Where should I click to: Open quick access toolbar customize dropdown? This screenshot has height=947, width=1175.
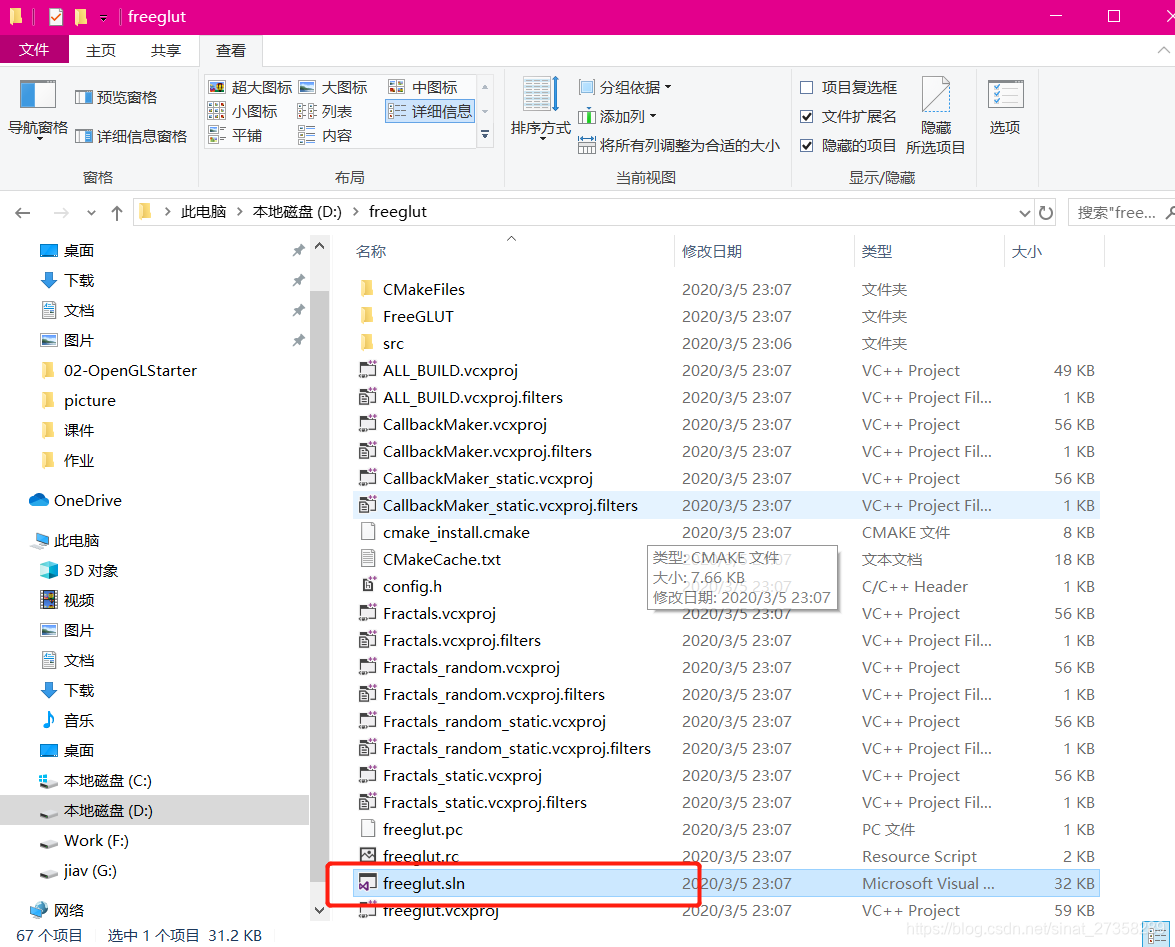pos(103,17)
